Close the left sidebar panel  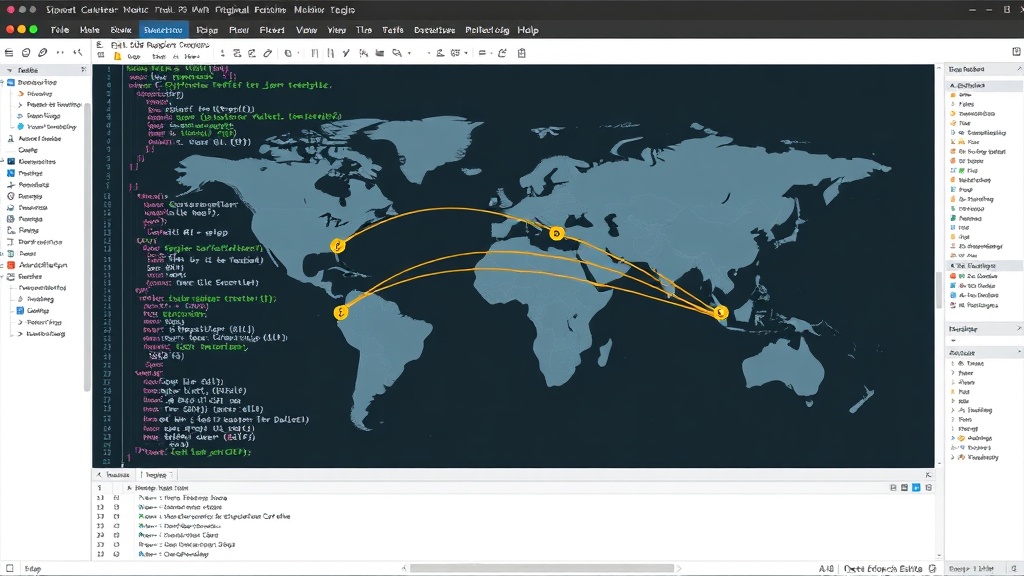tap(84, 69)
